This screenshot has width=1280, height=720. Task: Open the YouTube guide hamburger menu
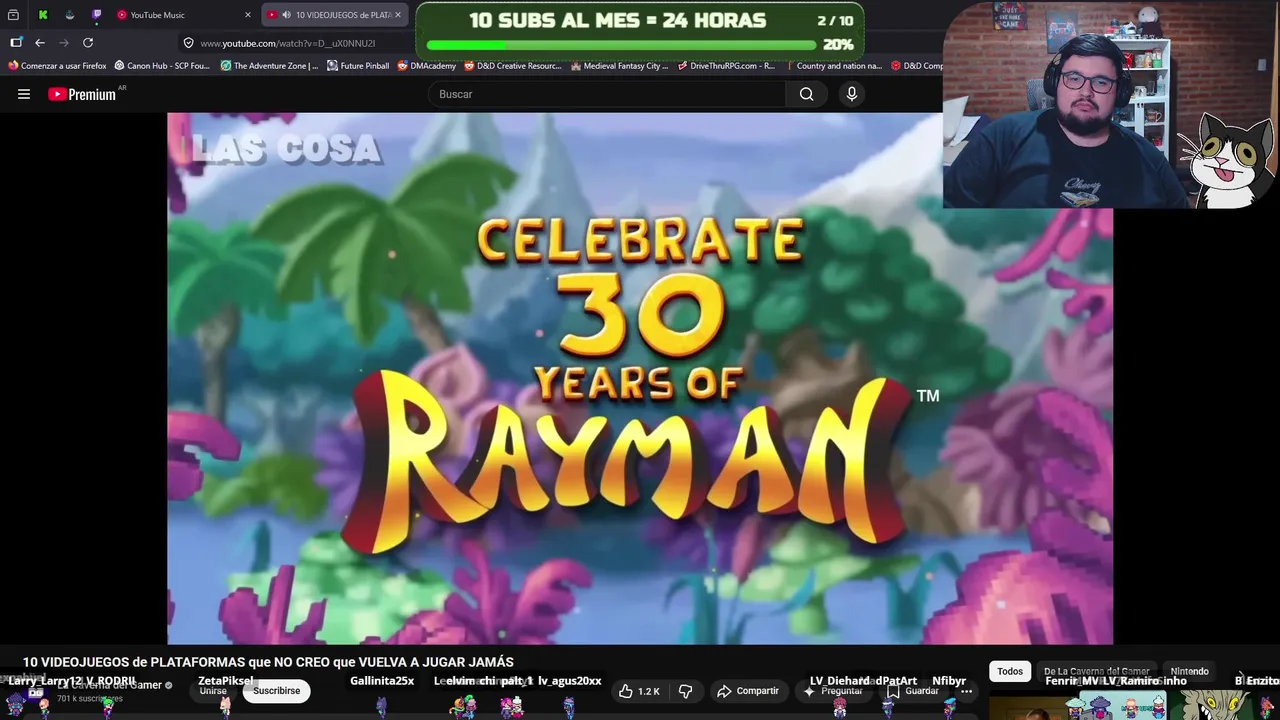point(24,94)
